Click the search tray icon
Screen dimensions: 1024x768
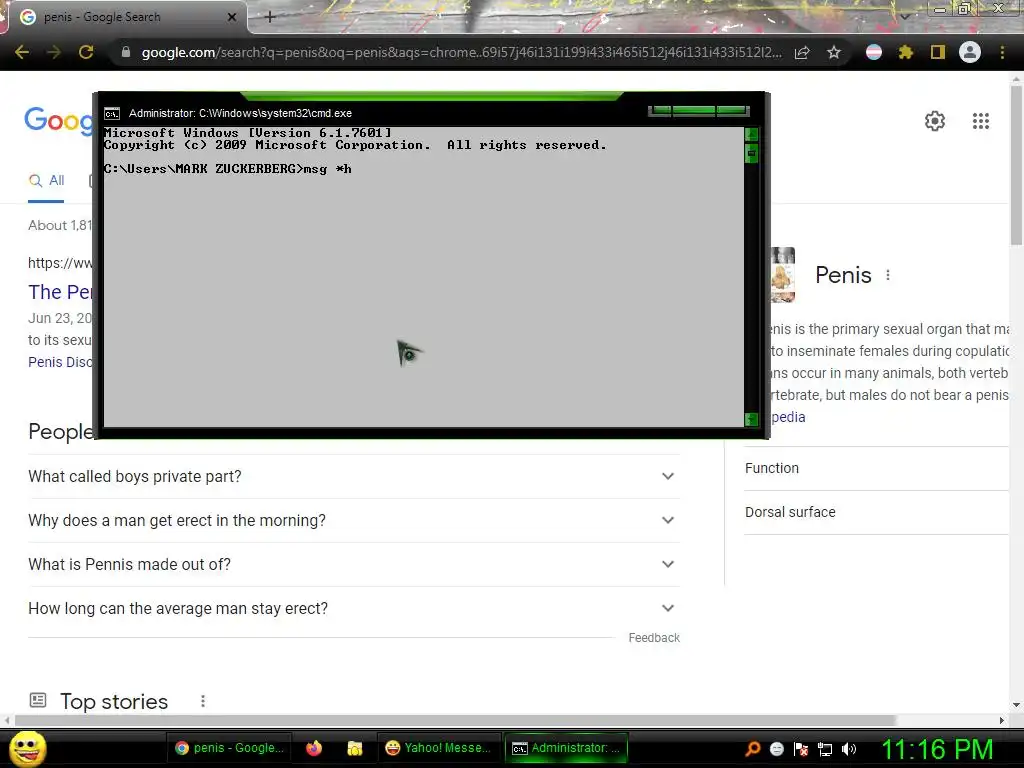[x=753, y=749]
